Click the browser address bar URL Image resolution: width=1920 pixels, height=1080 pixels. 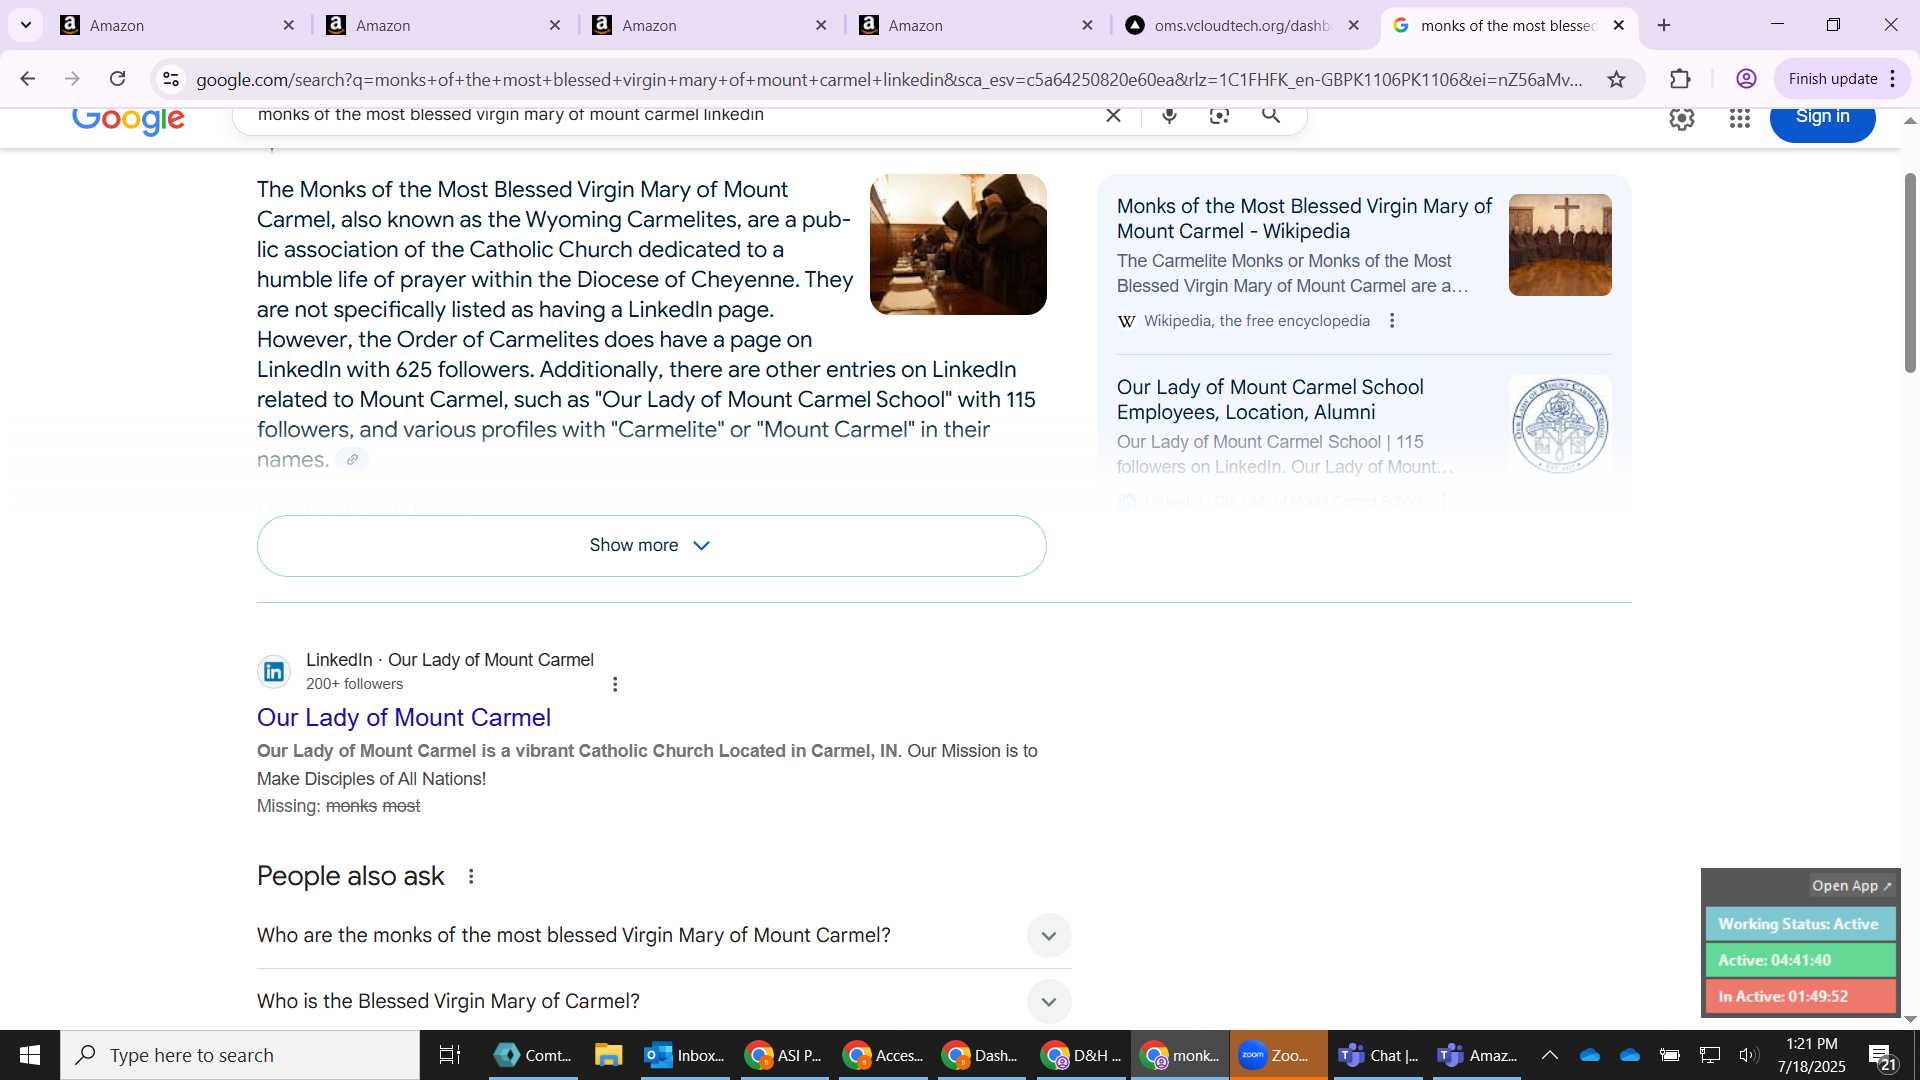tap(890, 79)
